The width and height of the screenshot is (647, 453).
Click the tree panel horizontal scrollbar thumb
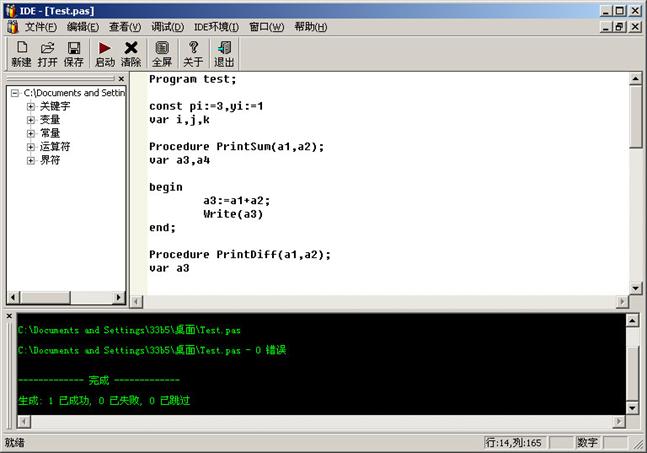point(45,297)
